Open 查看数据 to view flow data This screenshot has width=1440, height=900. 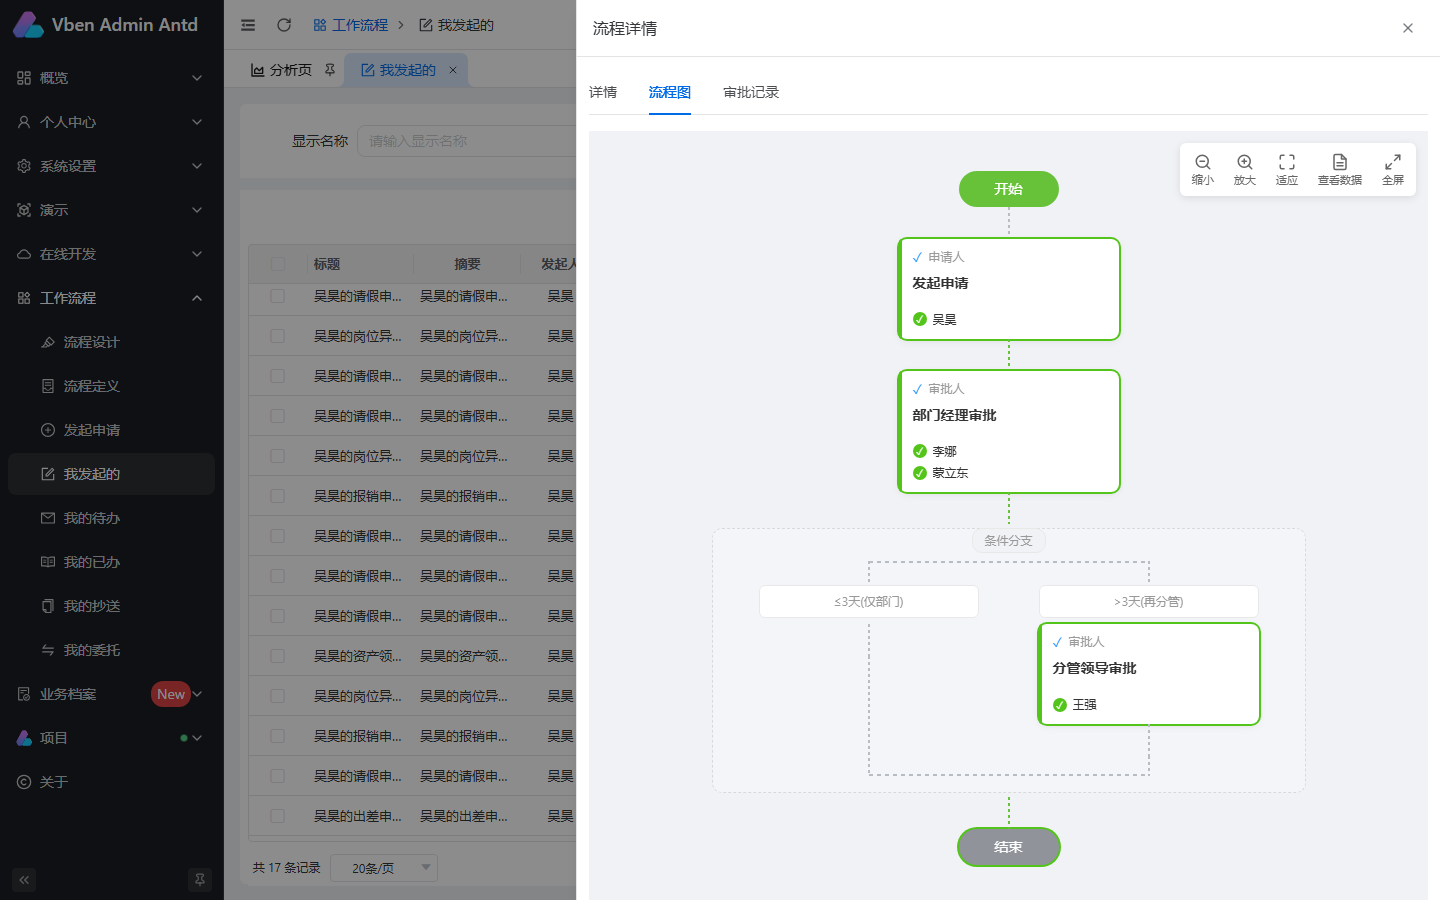coord(1340,170)
